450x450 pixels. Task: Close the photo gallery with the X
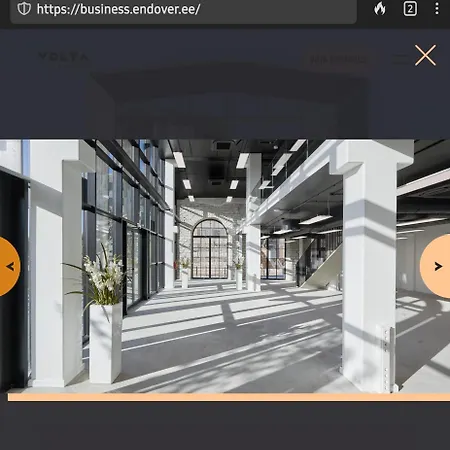(x=425, y=55)
